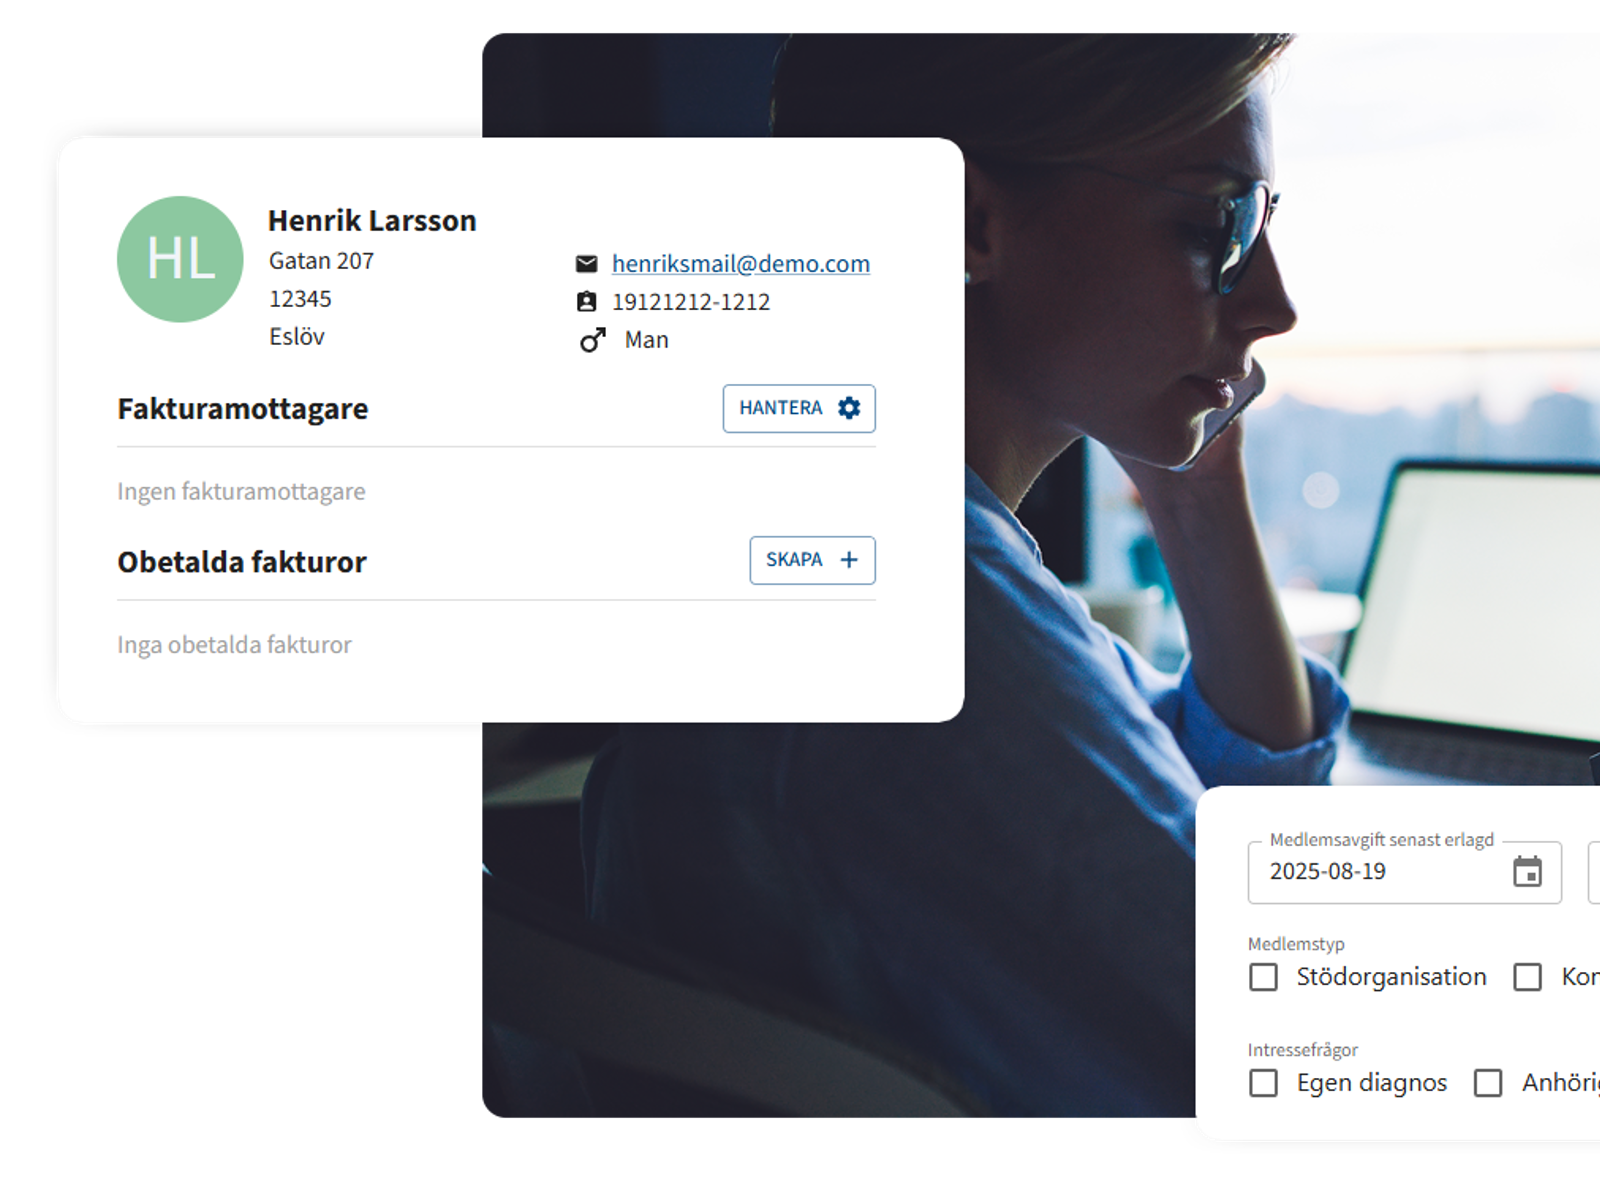Click the HANTERA button

pyautogui.click(x=799, y=408)
